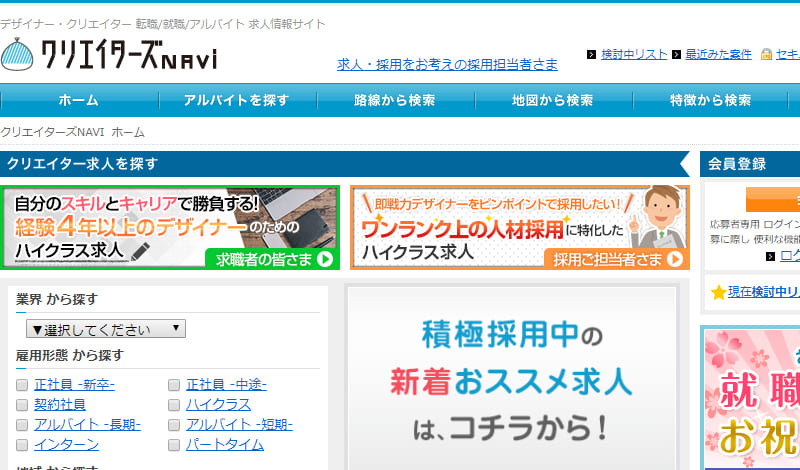
Task: Click the pink 就職お祝い cherry blossom banner
Action: pyautogui.click(x=752, y=398)
